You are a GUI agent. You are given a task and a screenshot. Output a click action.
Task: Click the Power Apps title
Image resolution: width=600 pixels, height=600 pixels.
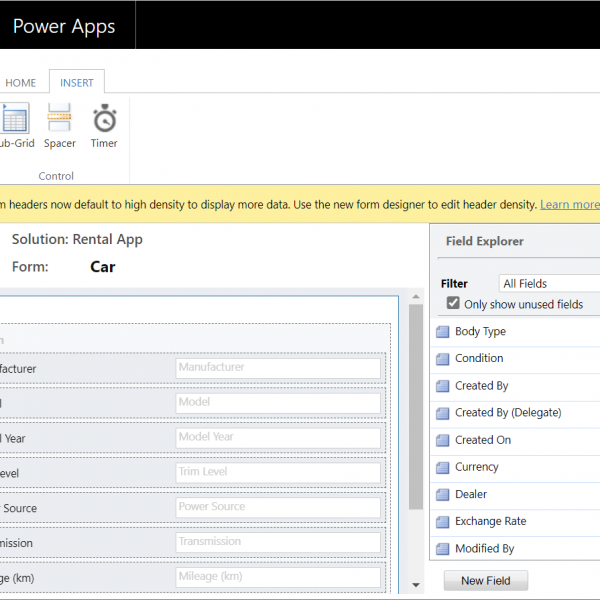[x=64, y=26]
